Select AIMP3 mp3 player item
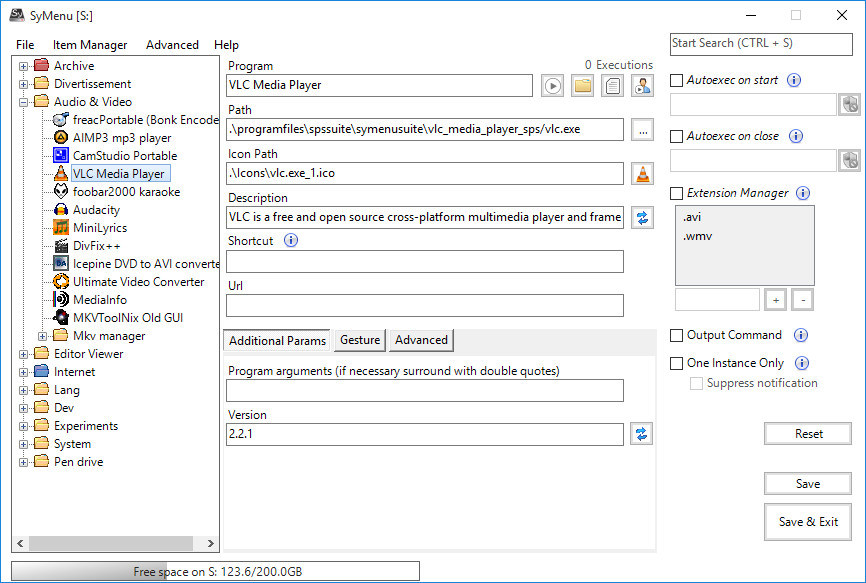The width and height of the screenshot is (866, 583). [x=112, y=138]
